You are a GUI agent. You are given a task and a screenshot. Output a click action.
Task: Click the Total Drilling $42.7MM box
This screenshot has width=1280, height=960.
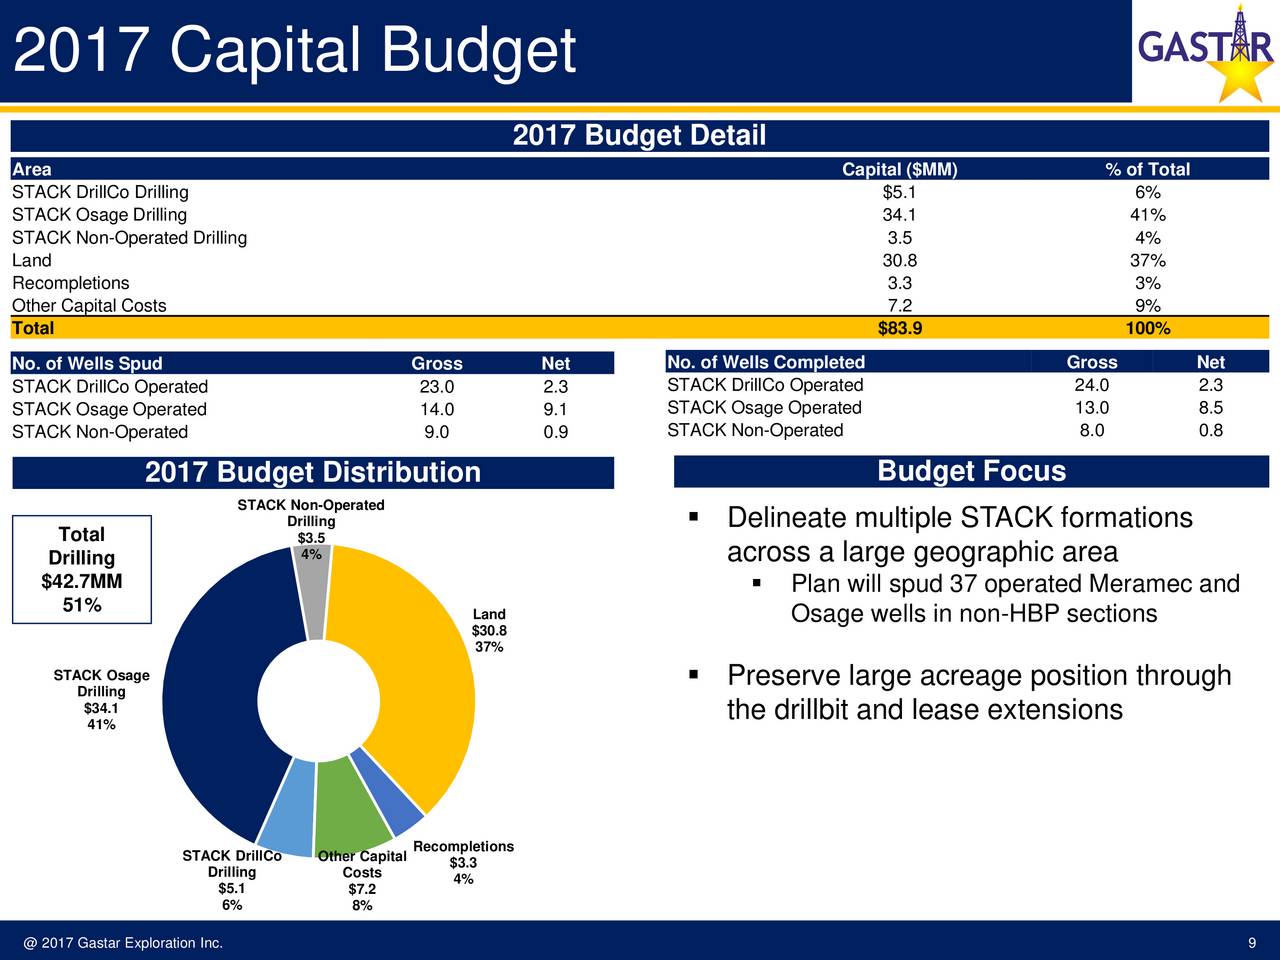tap(81, 570)
